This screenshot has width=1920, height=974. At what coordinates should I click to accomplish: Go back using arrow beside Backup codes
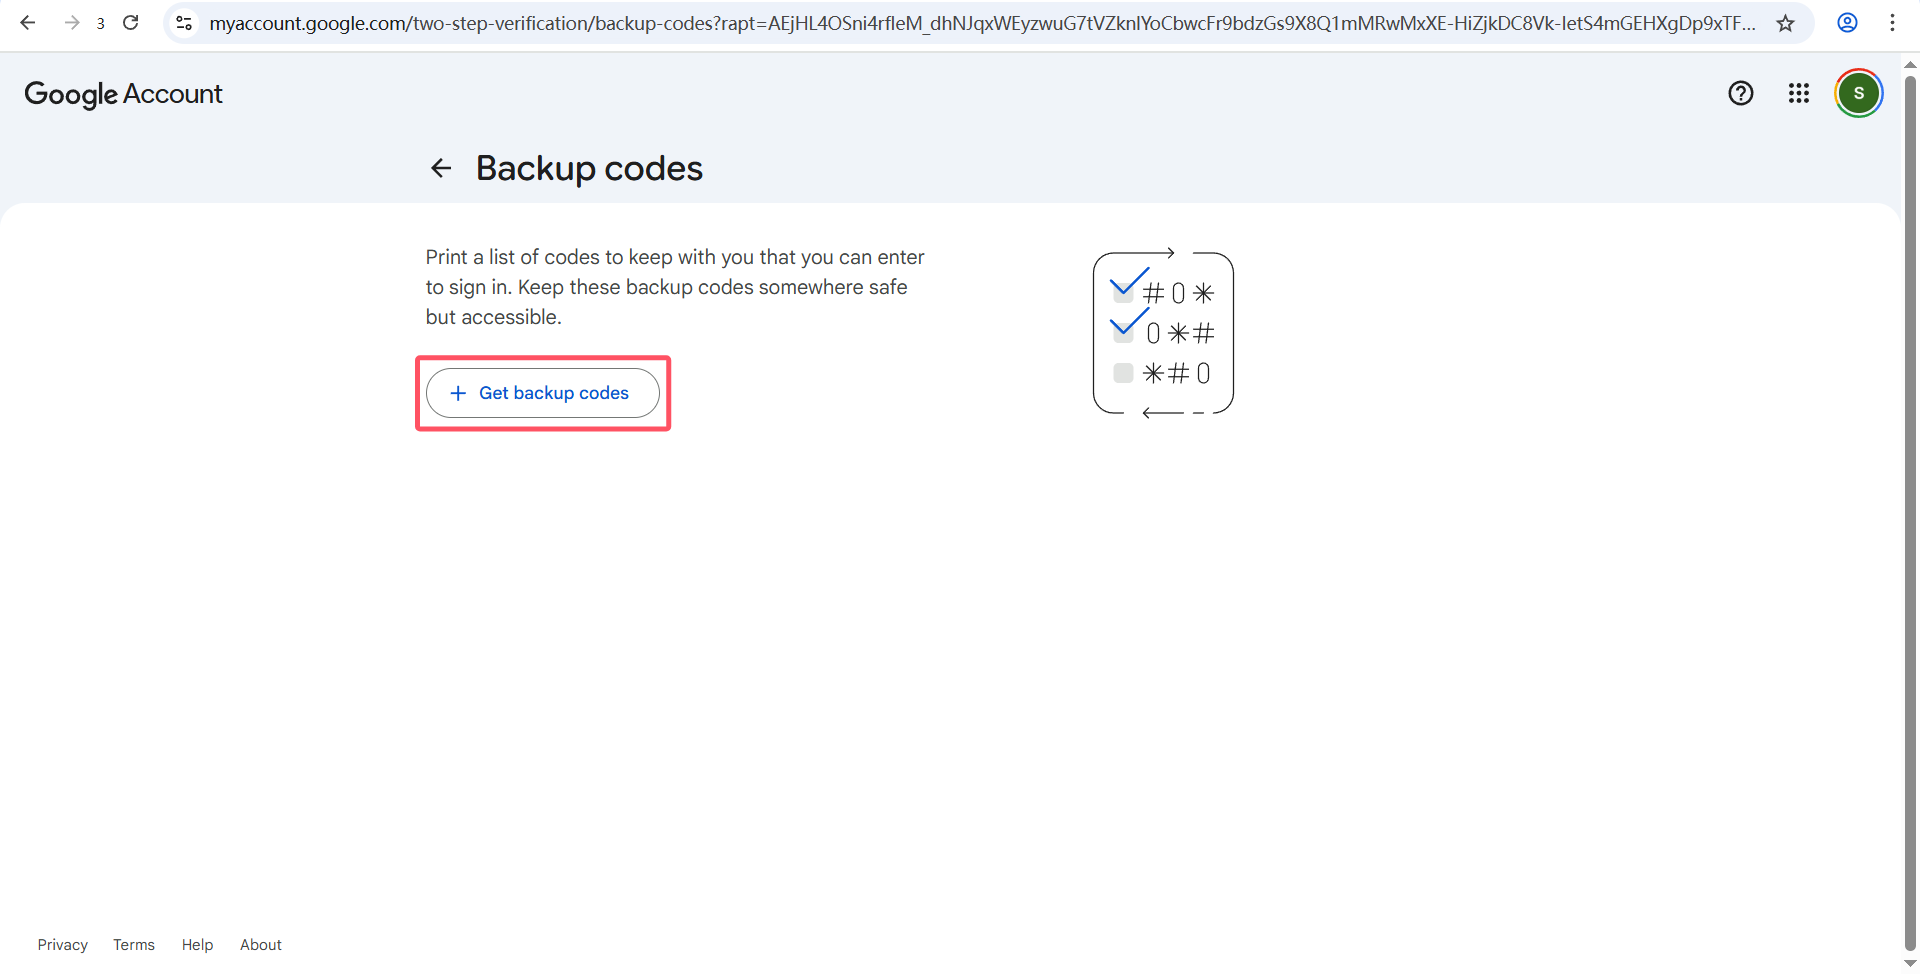coord(441,168)
